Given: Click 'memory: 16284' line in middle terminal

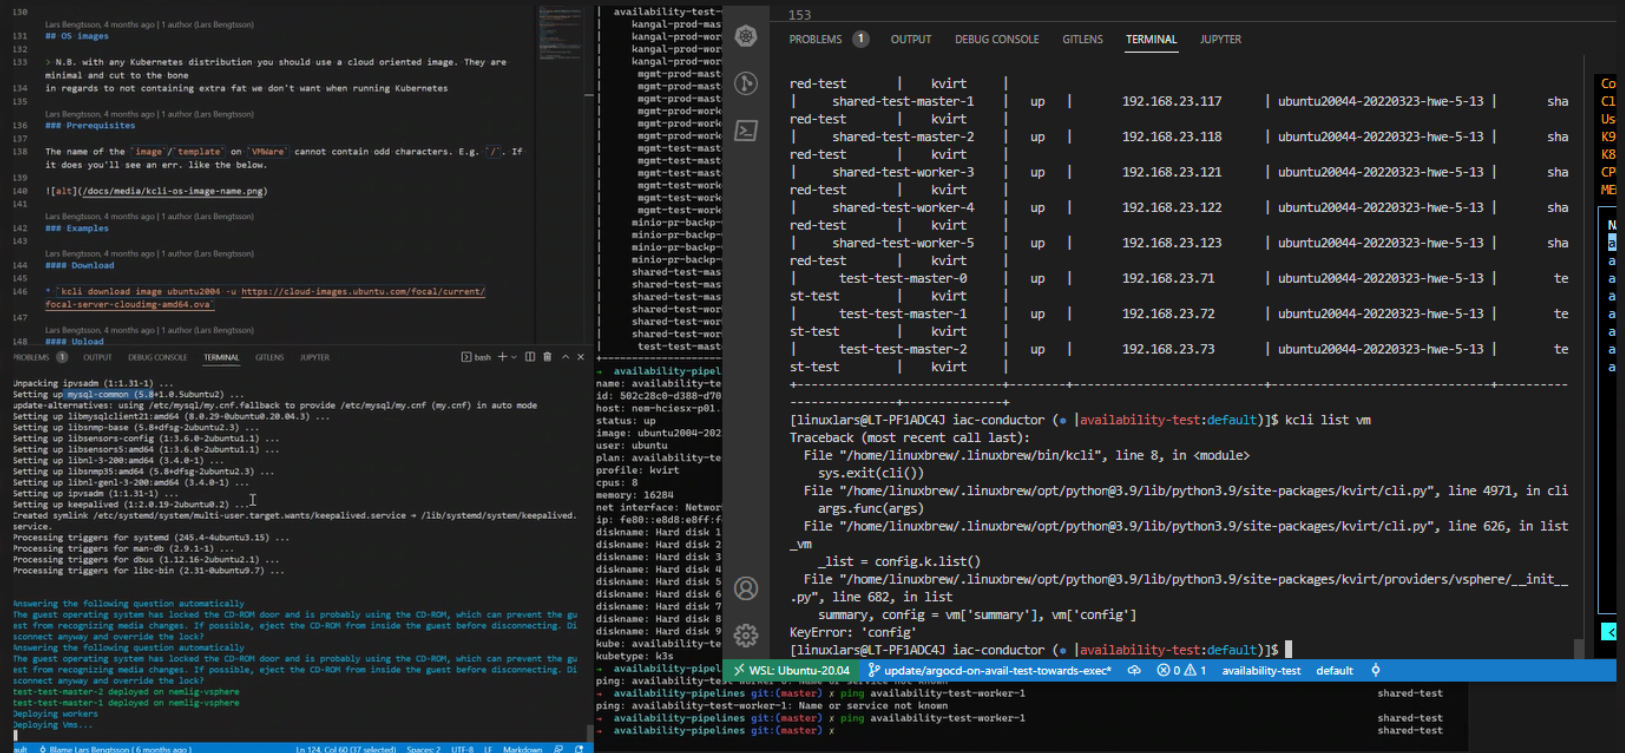Looking at the screenshot, I should pyautogui.click(x=634, y=495).
